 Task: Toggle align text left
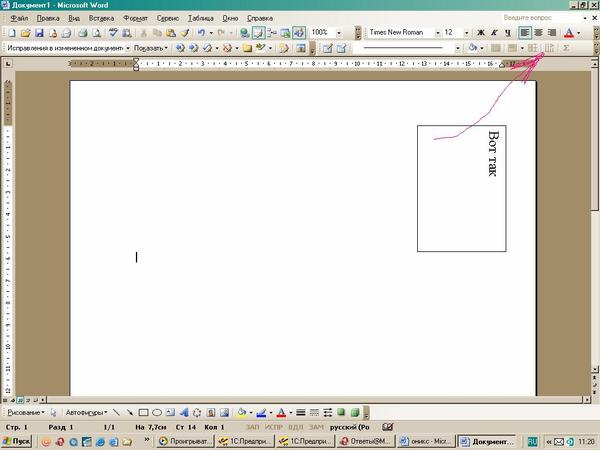(x=525, y=33)
